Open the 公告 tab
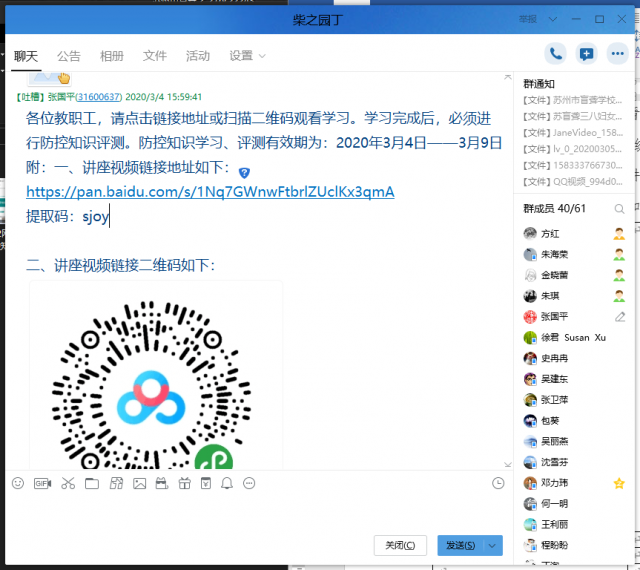This screenshot has height=570, width=640. [x=69, y=56]
